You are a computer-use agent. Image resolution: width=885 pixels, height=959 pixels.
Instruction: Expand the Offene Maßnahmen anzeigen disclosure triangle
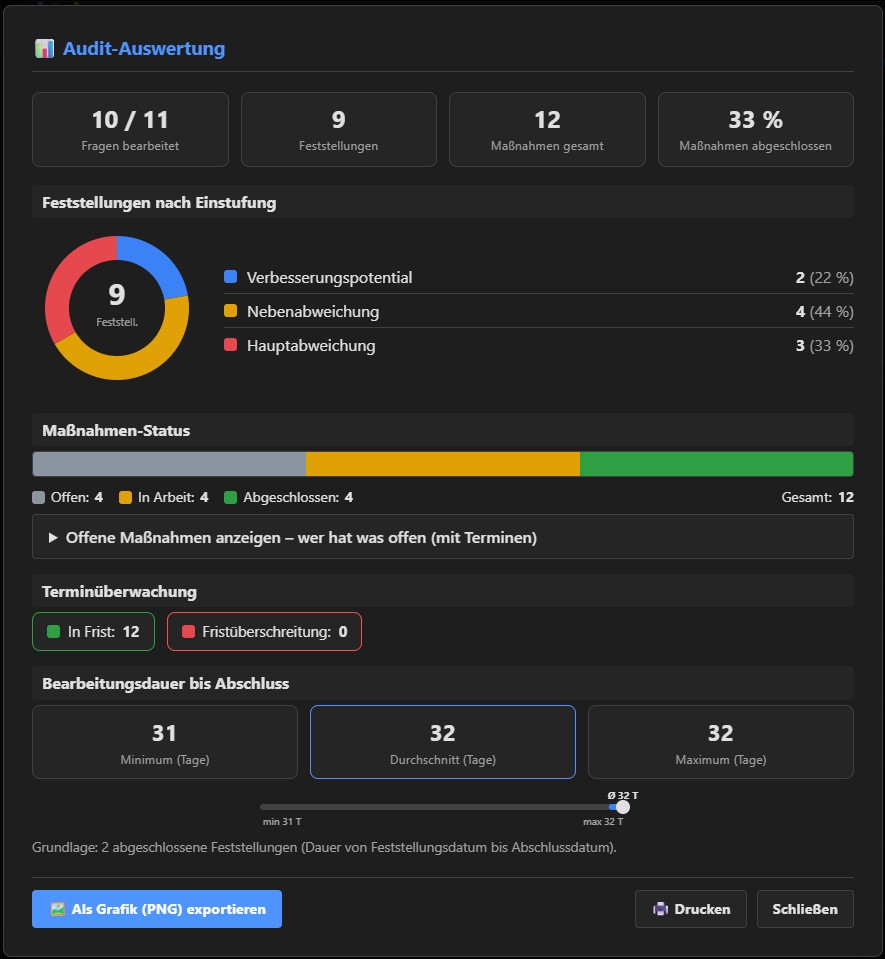click(x=53, y=538)
